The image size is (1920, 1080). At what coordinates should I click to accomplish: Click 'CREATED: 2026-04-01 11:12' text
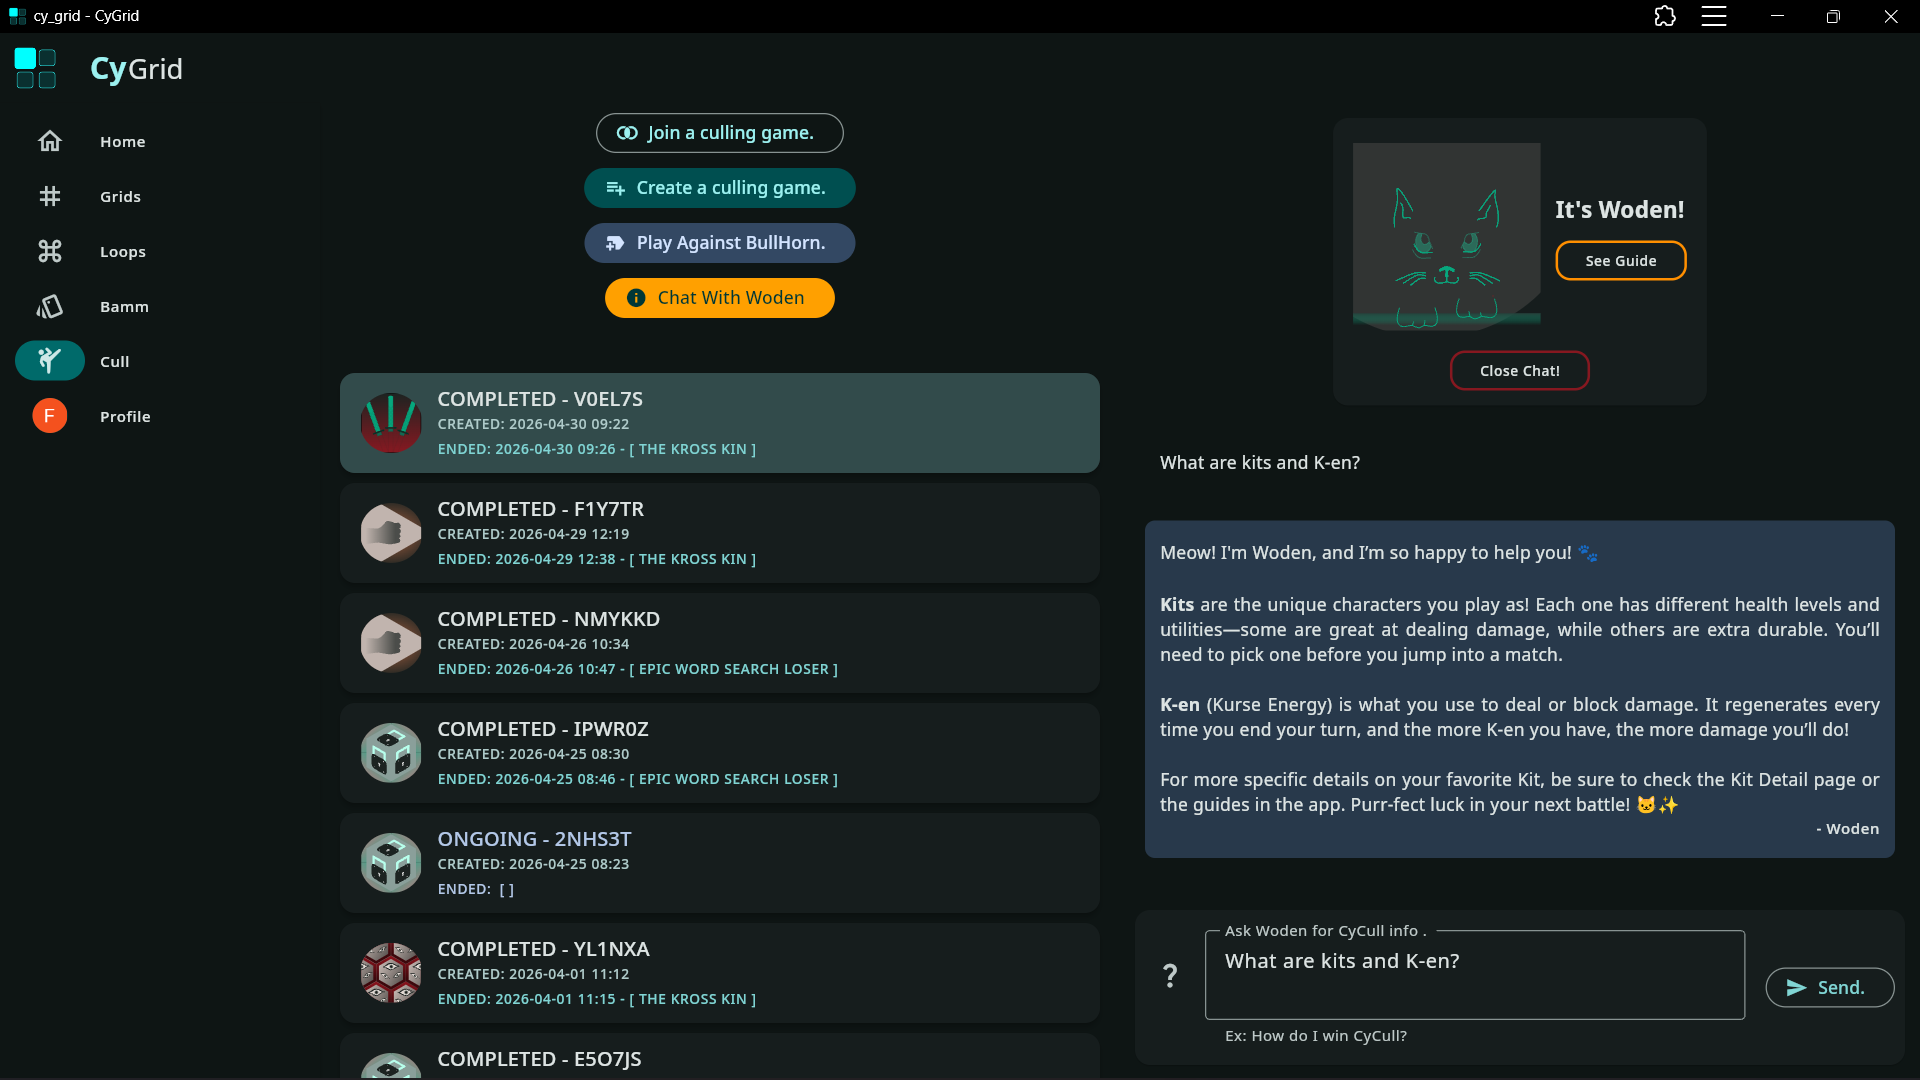pyautogui.click(x=533, y=974)
